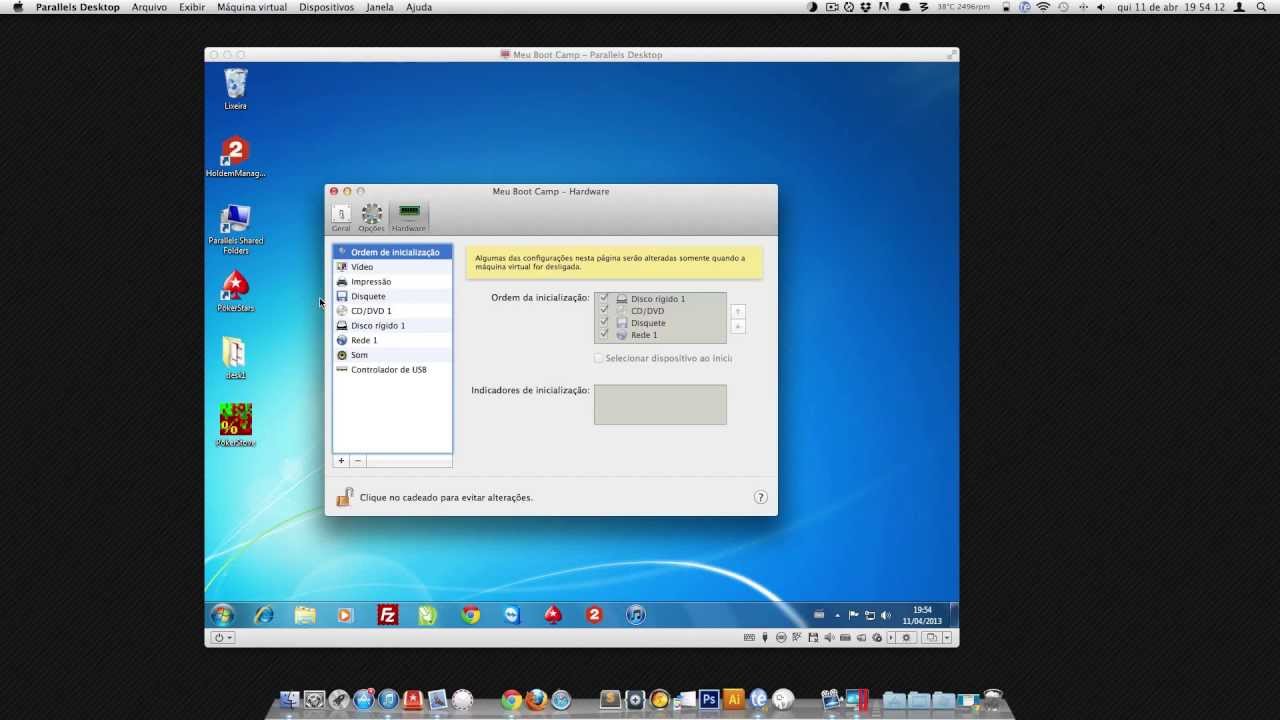Open Exibir menu
The width and height of the screenshot is (1280, 720).
point(192,7)
